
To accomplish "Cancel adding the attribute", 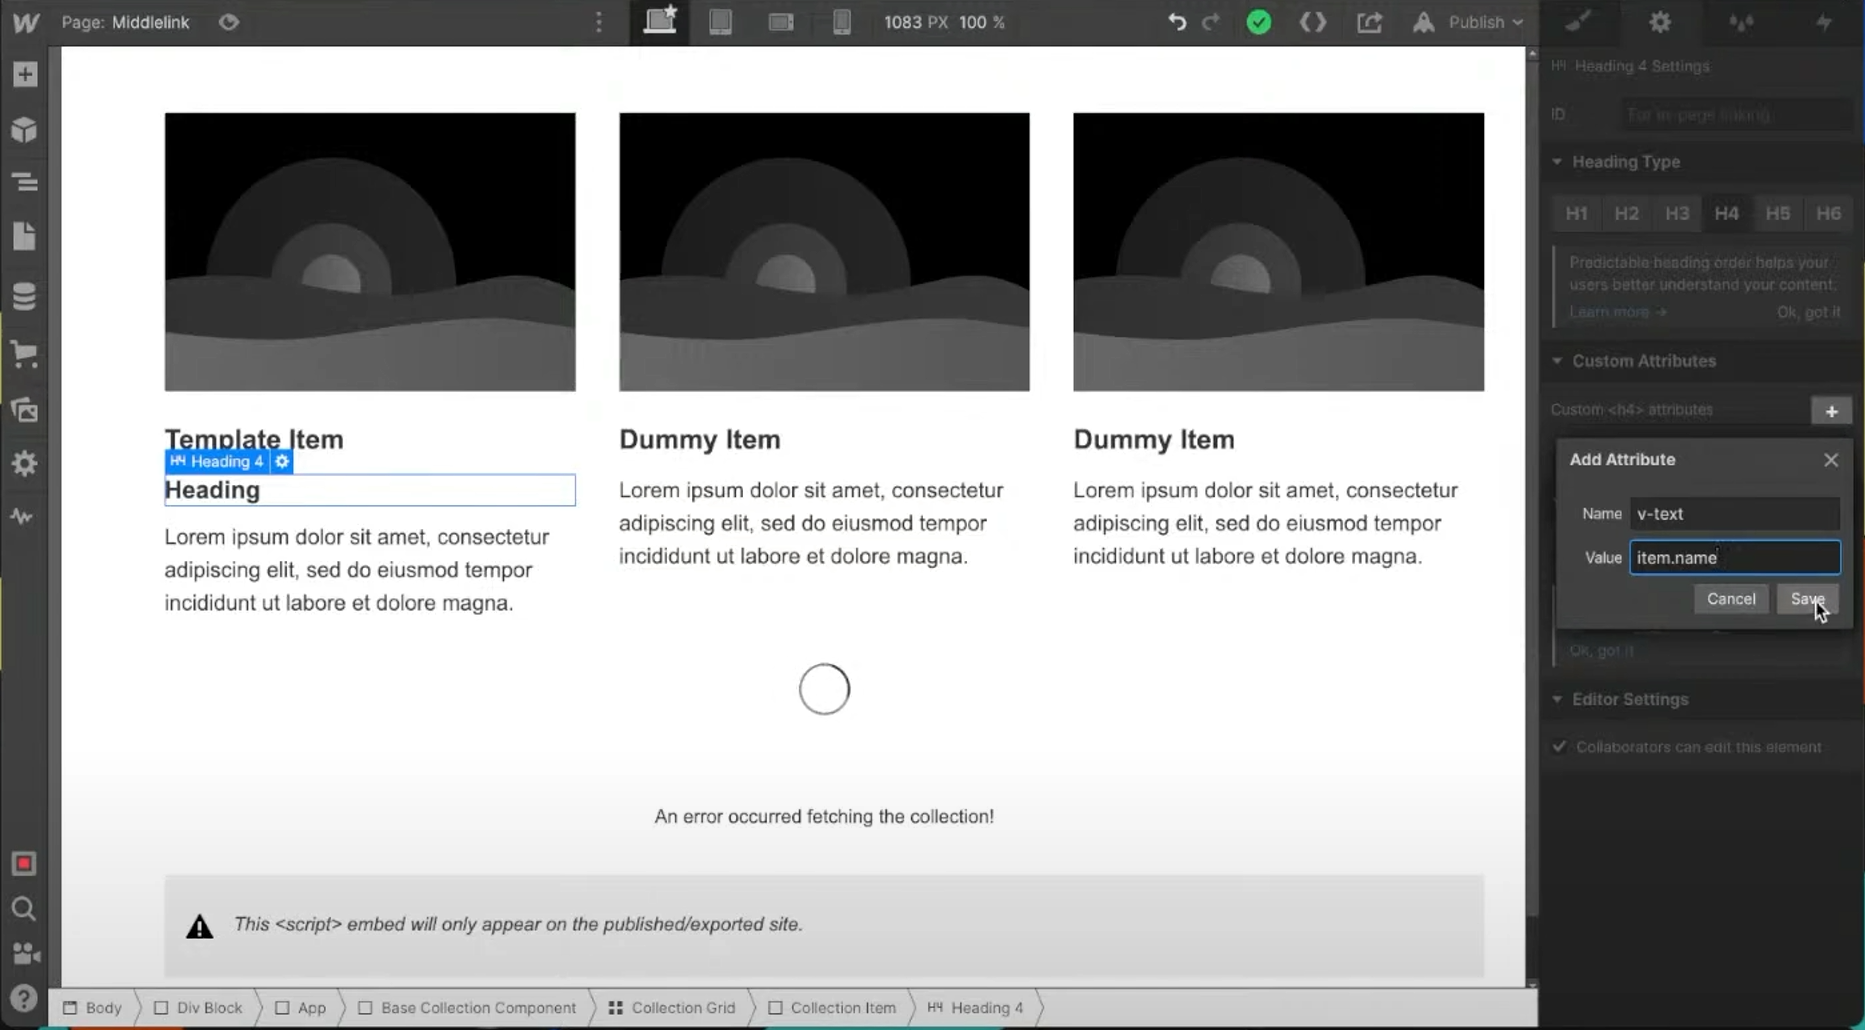I will pos(1731,599).
